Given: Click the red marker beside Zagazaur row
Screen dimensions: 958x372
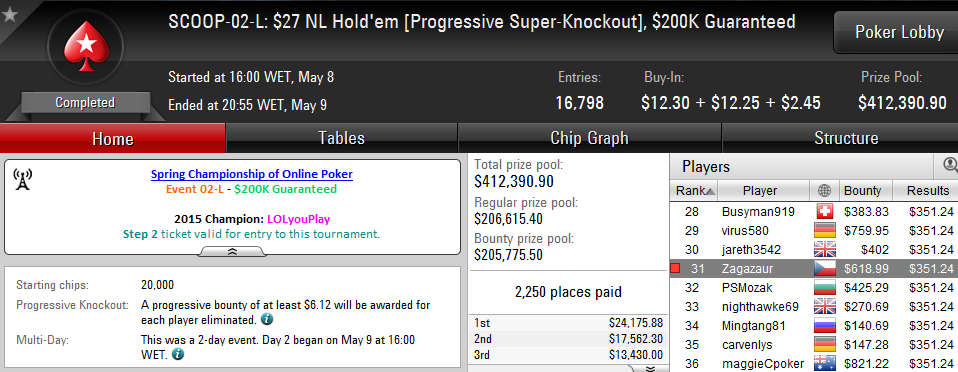Looking at the screenshot, I should pos(675,269).
